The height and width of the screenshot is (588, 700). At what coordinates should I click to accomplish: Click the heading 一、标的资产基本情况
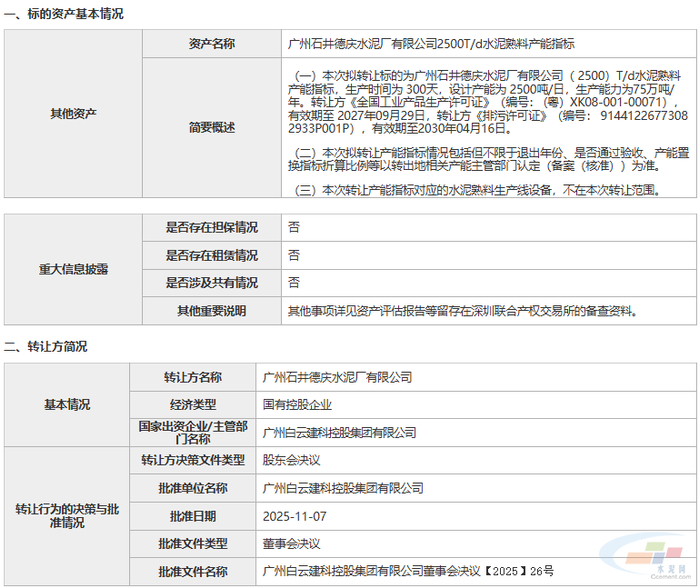pyautogui.click(x=64, y=14)
